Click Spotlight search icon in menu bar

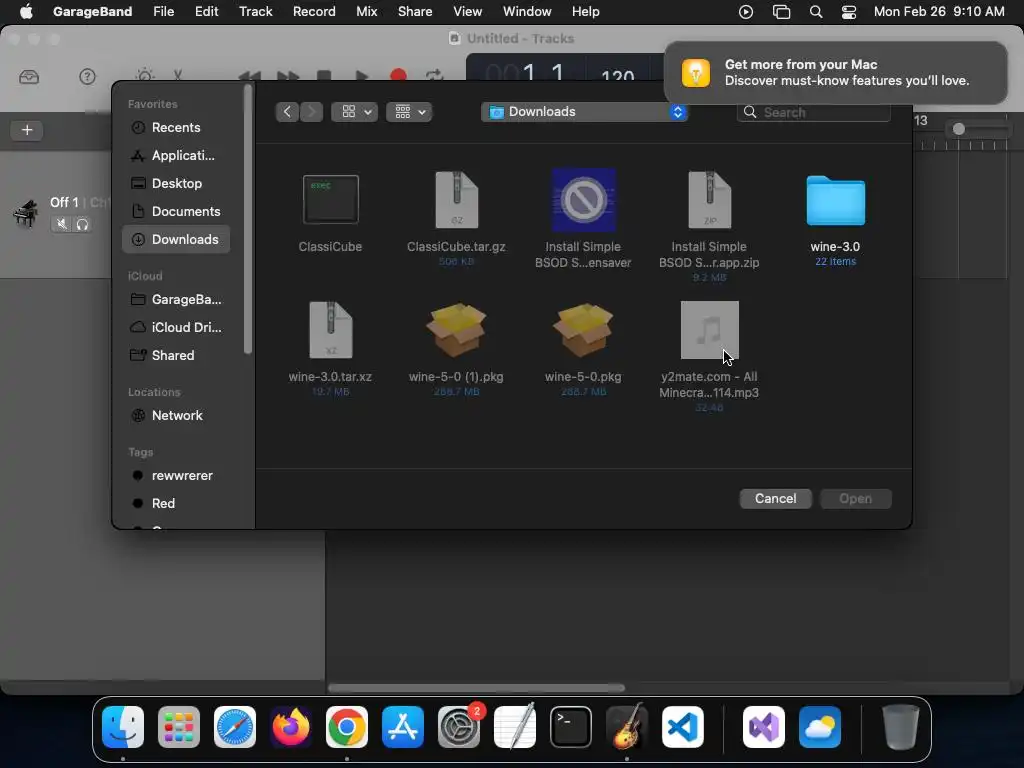(x=816, y=12)
